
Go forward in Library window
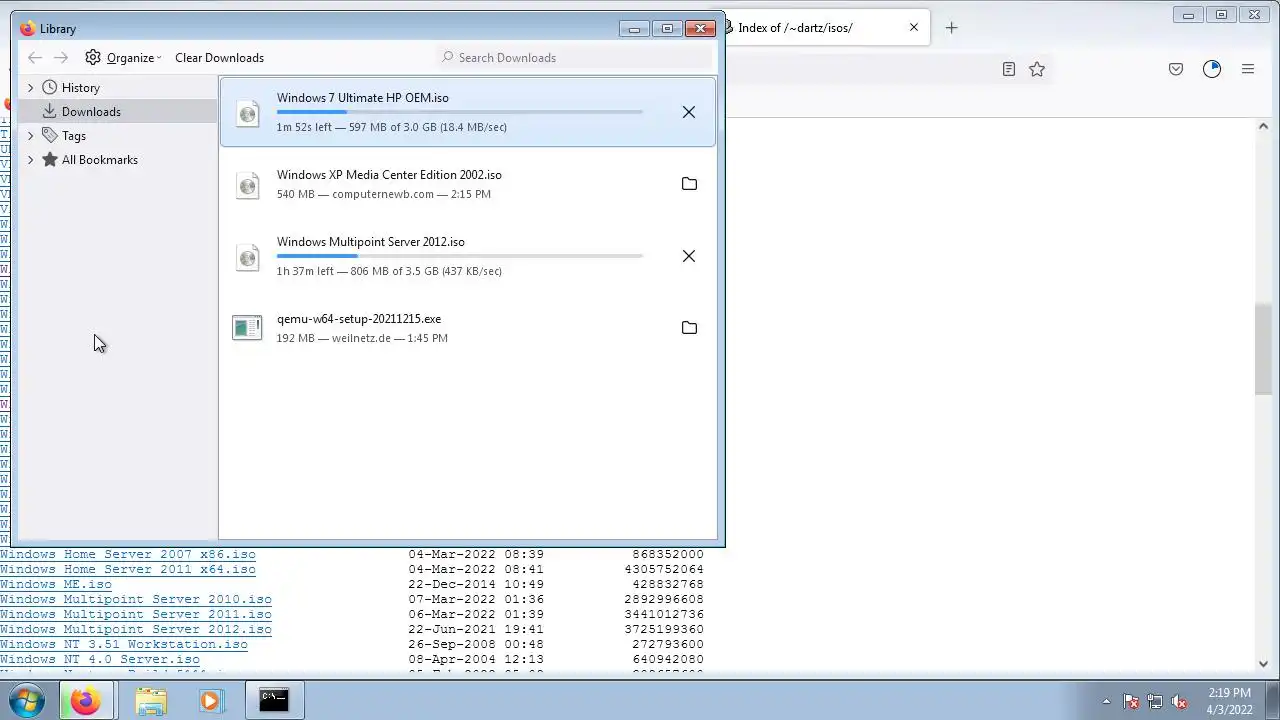[61, 58]
